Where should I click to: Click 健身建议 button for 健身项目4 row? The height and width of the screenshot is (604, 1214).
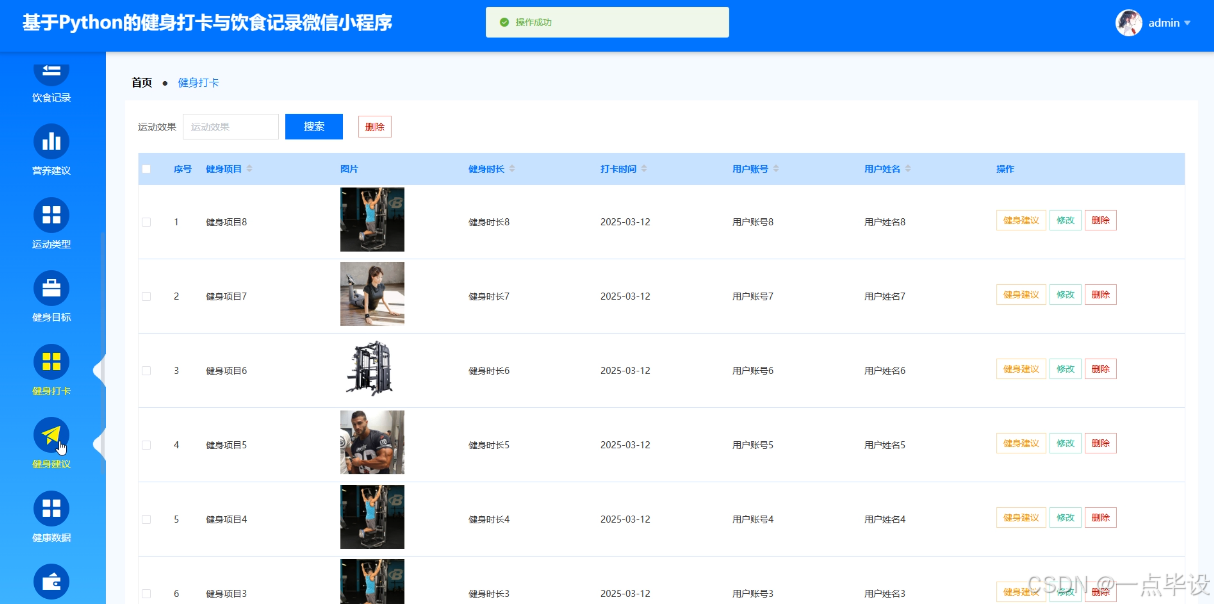pyautogui.click(x=1021, y=518)
